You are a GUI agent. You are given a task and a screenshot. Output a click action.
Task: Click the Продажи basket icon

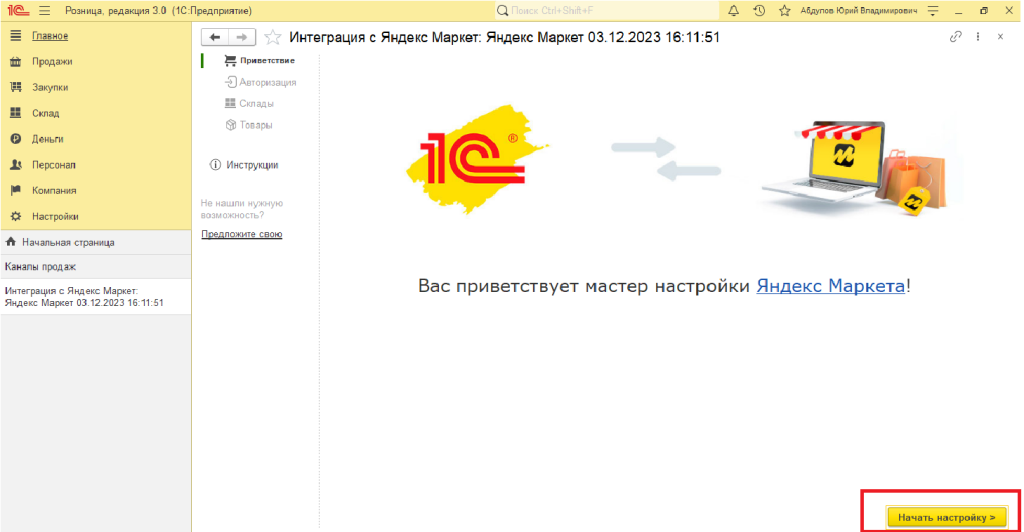[x=16, y=61]
